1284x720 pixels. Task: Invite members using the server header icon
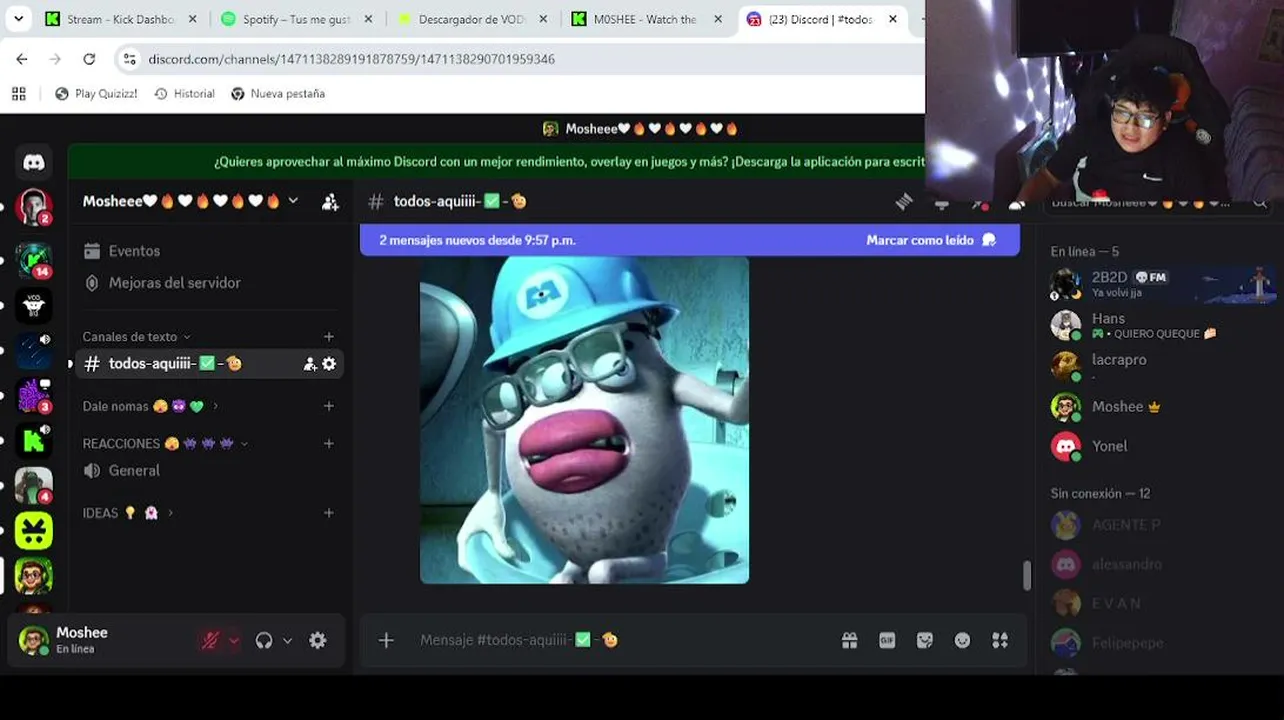330,201
